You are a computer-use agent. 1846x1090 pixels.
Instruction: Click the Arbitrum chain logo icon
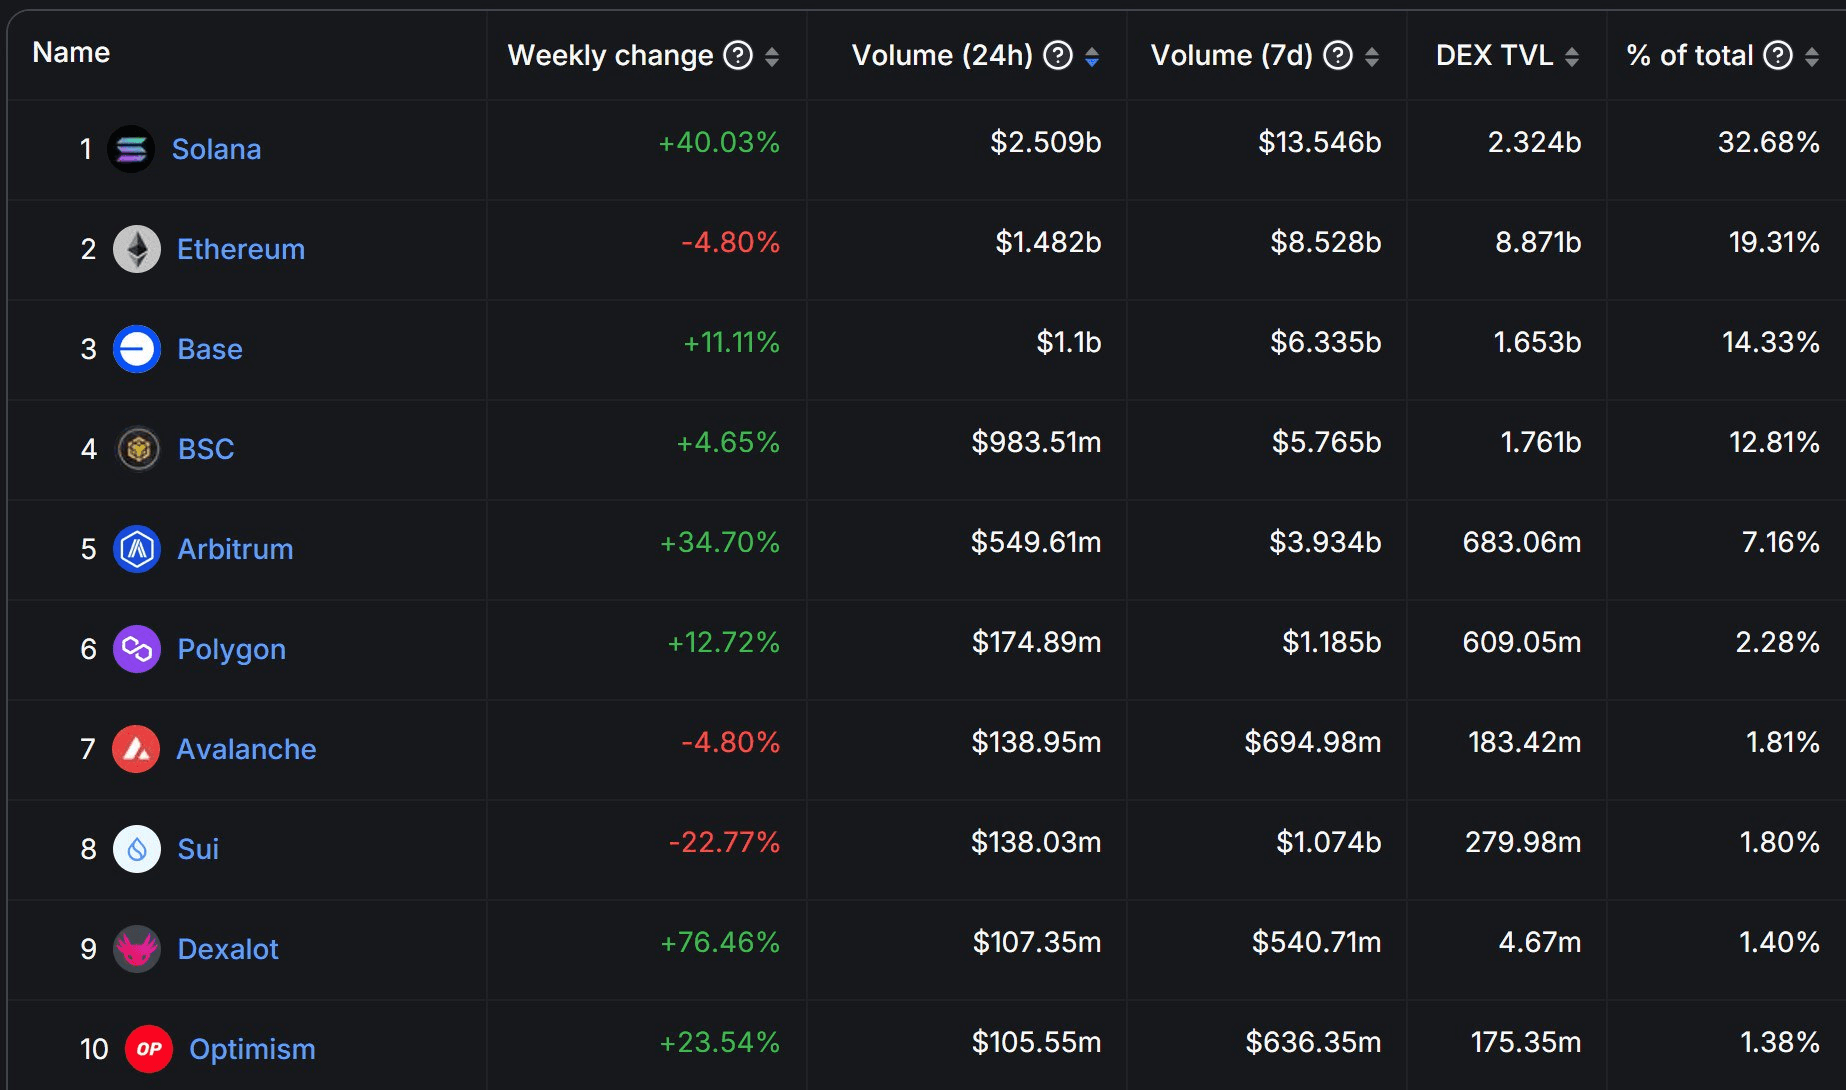pyautogui.click(x=137, y=549)
